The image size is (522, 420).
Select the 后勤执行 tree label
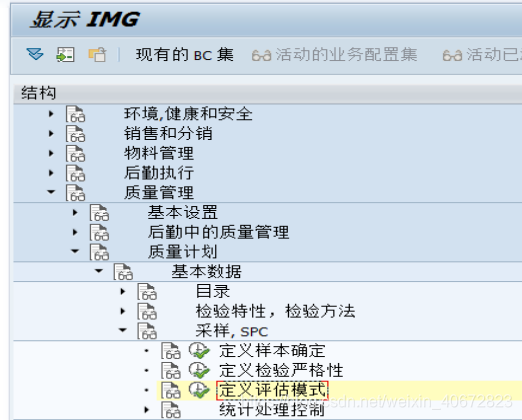coord(159,173)
